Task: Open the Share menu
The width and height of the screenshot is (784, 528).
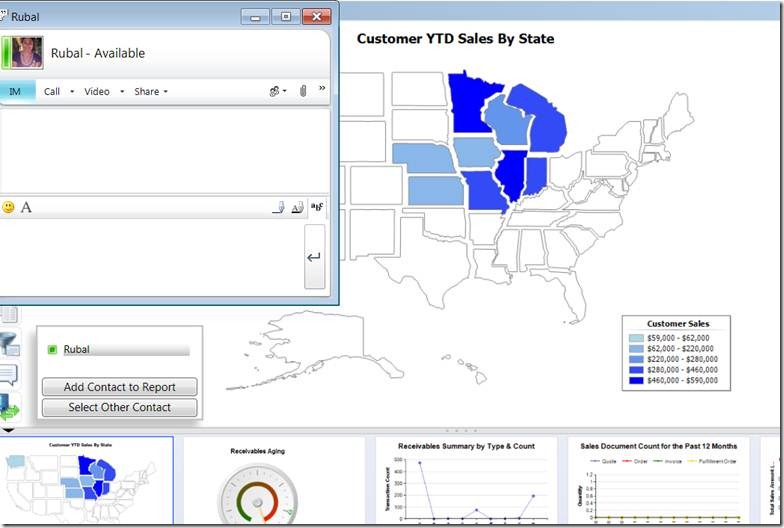Action: pyautogui.click(x=151, y=92)
